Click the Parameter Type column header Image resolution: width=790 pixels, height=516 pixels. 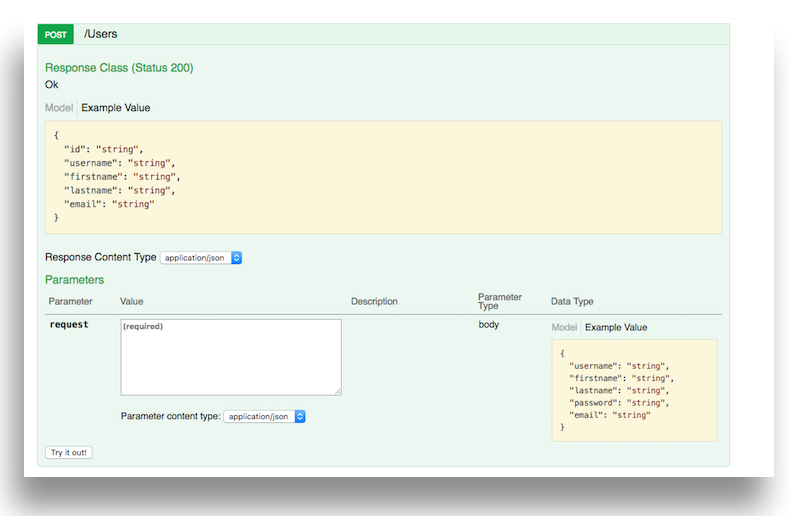tap(500, 301)
